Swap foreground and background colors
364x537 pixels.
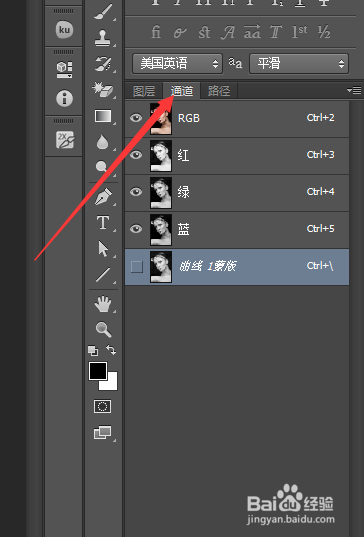click(x=111, y=350)
